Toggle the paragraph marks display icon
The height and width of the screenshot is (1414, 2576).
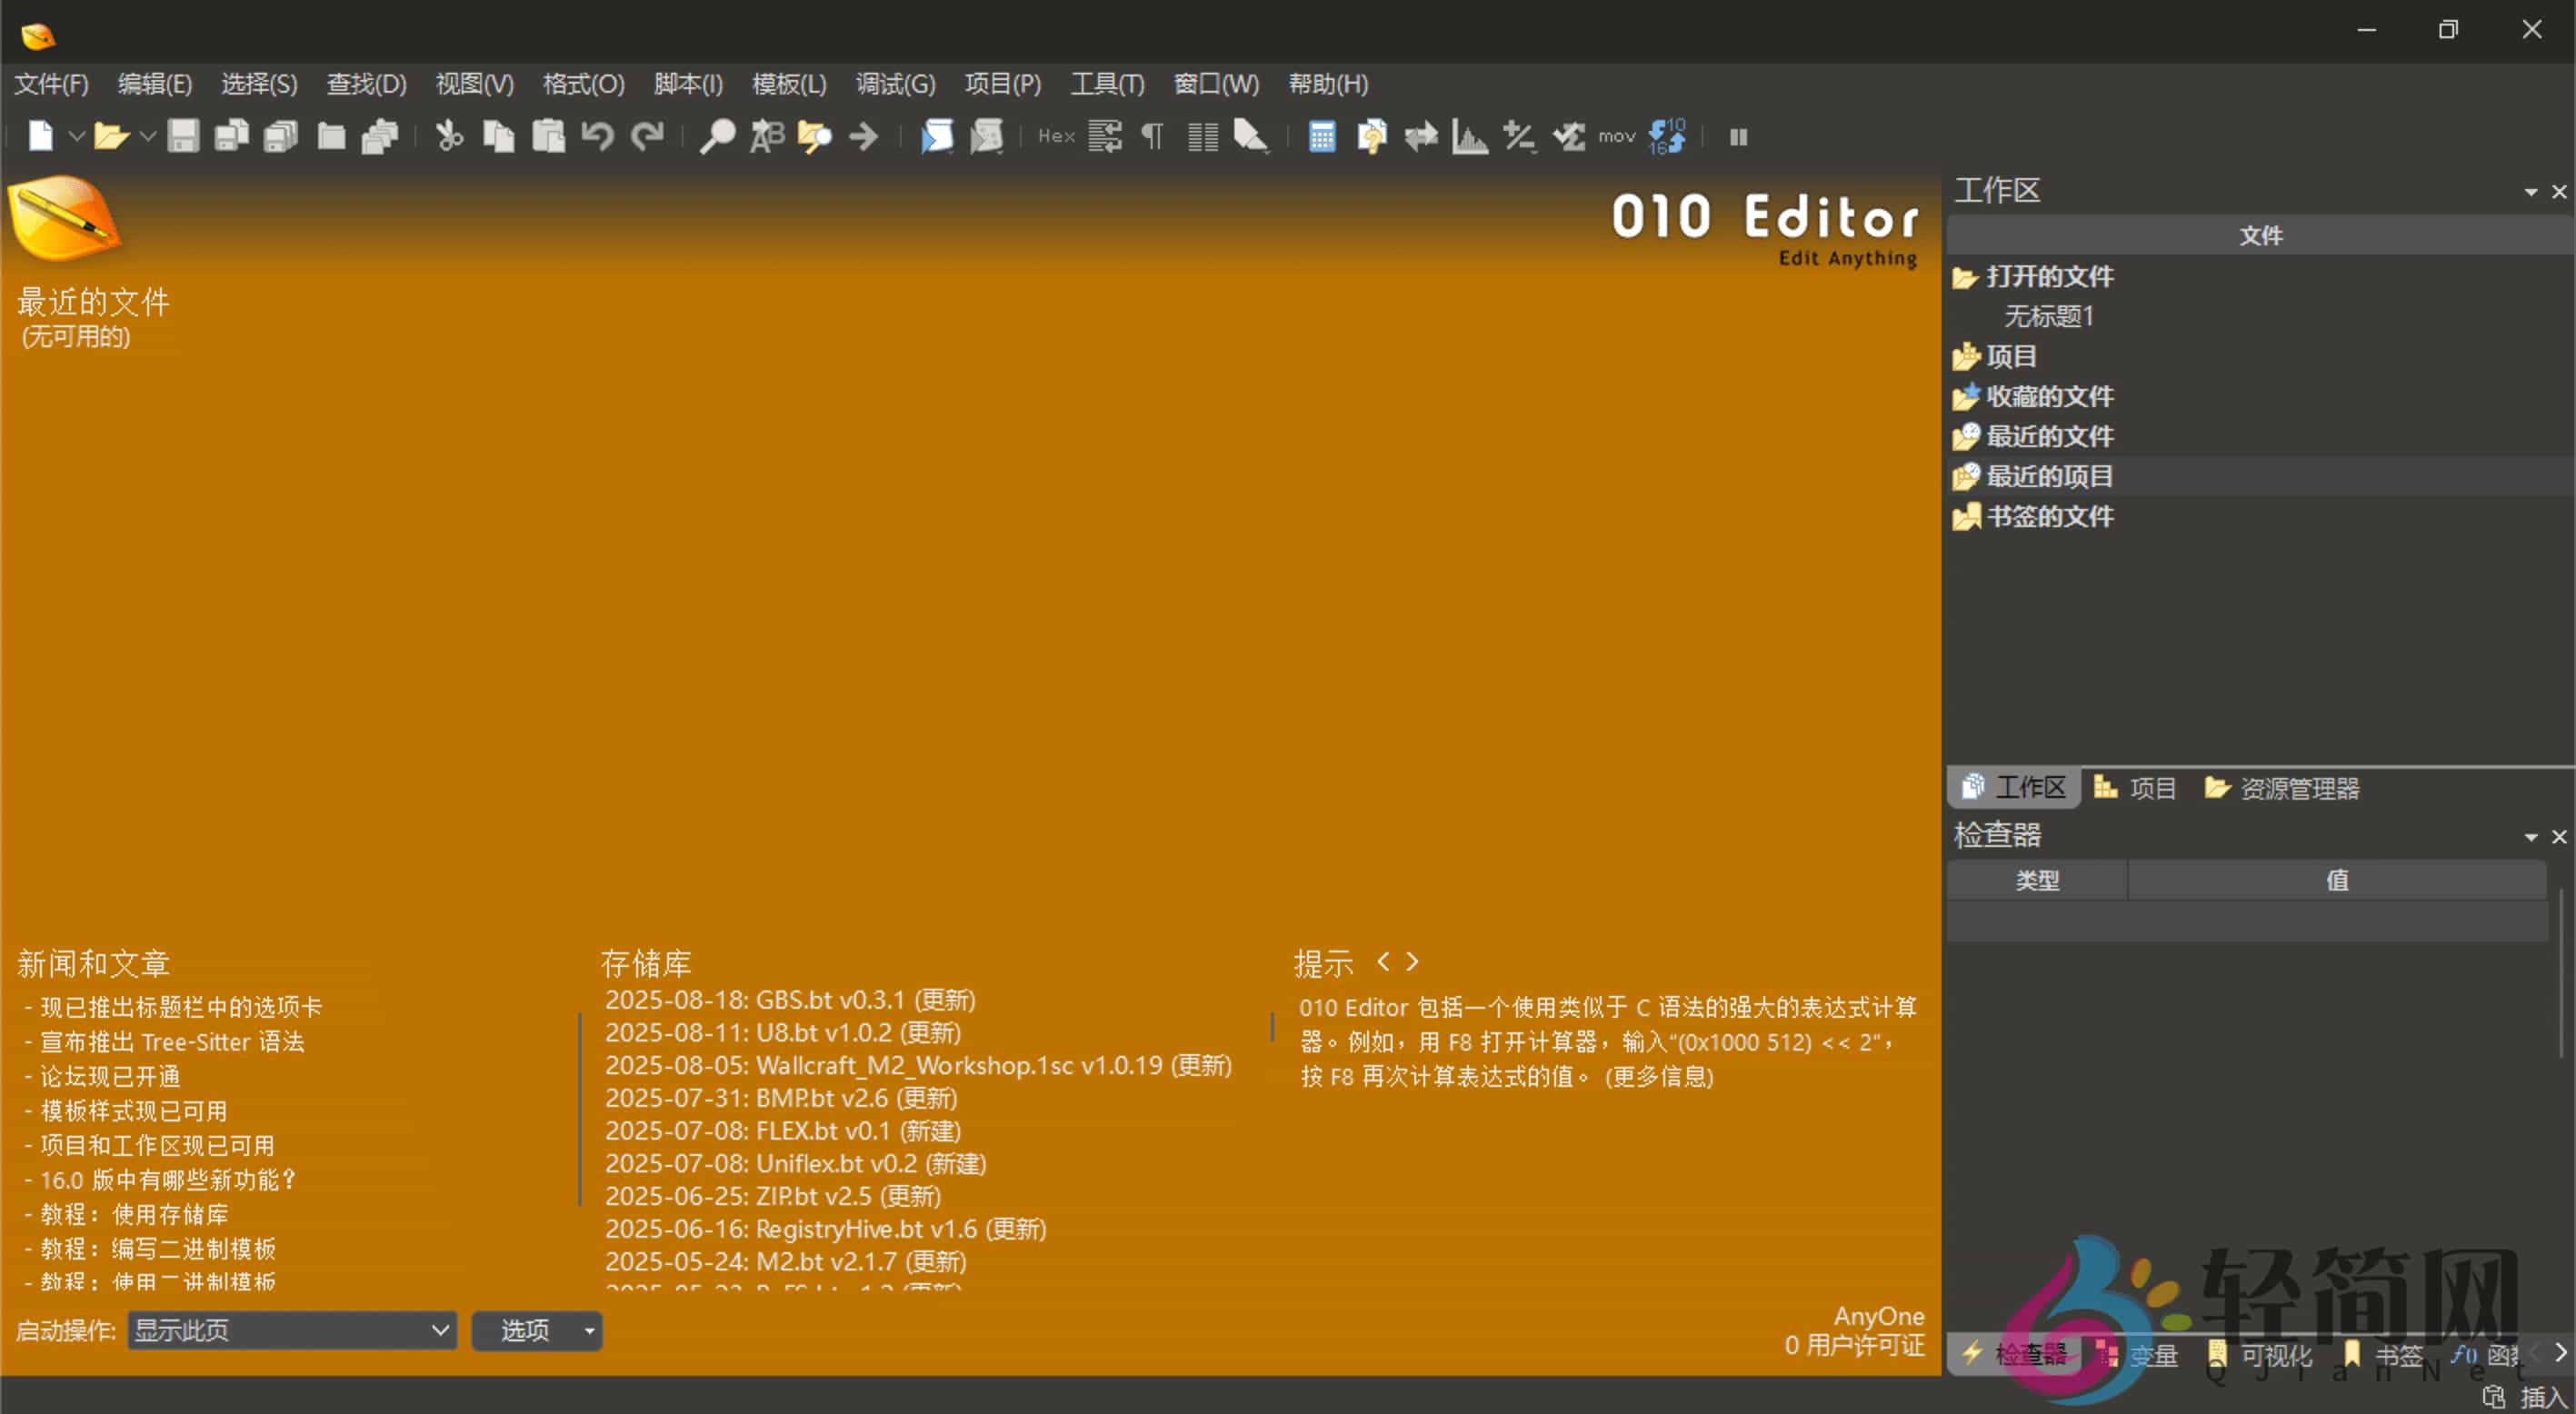[x=1151, y=136]
